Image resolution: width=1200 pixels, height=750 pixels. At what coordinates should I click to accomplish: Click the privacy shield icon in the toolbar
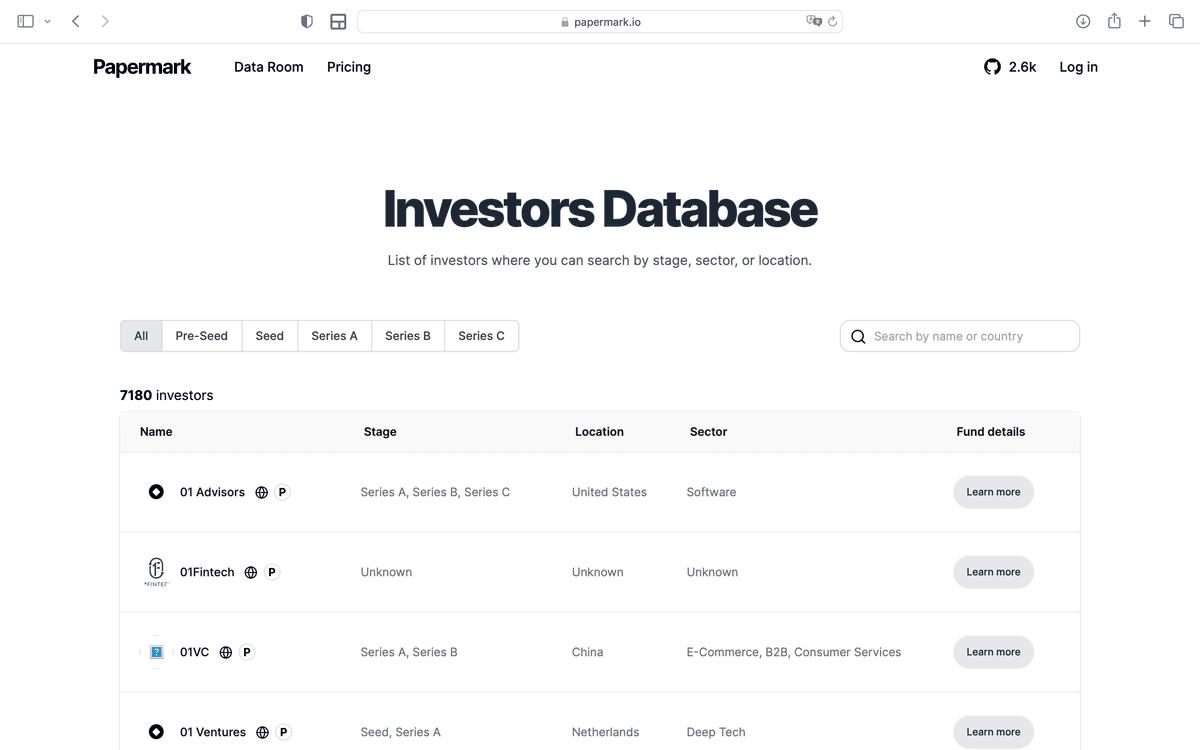(306, 20)
